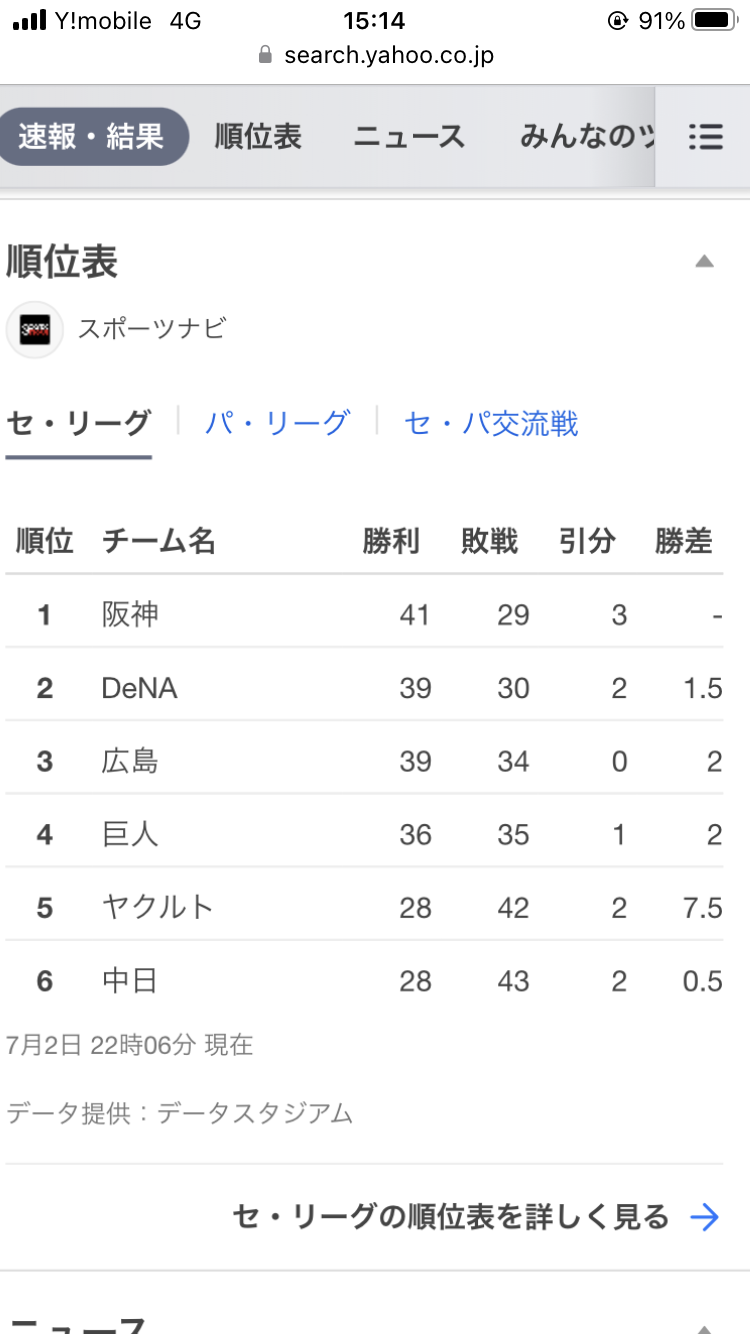This screenshot has width=750, height=1334.
Task: Open the ニュース tab
Action: click(409, 137)
